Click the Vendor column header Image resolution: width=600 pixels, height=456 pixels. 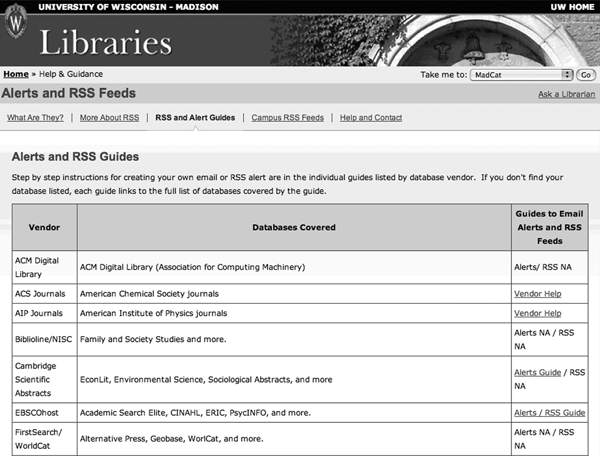point(44,227)
